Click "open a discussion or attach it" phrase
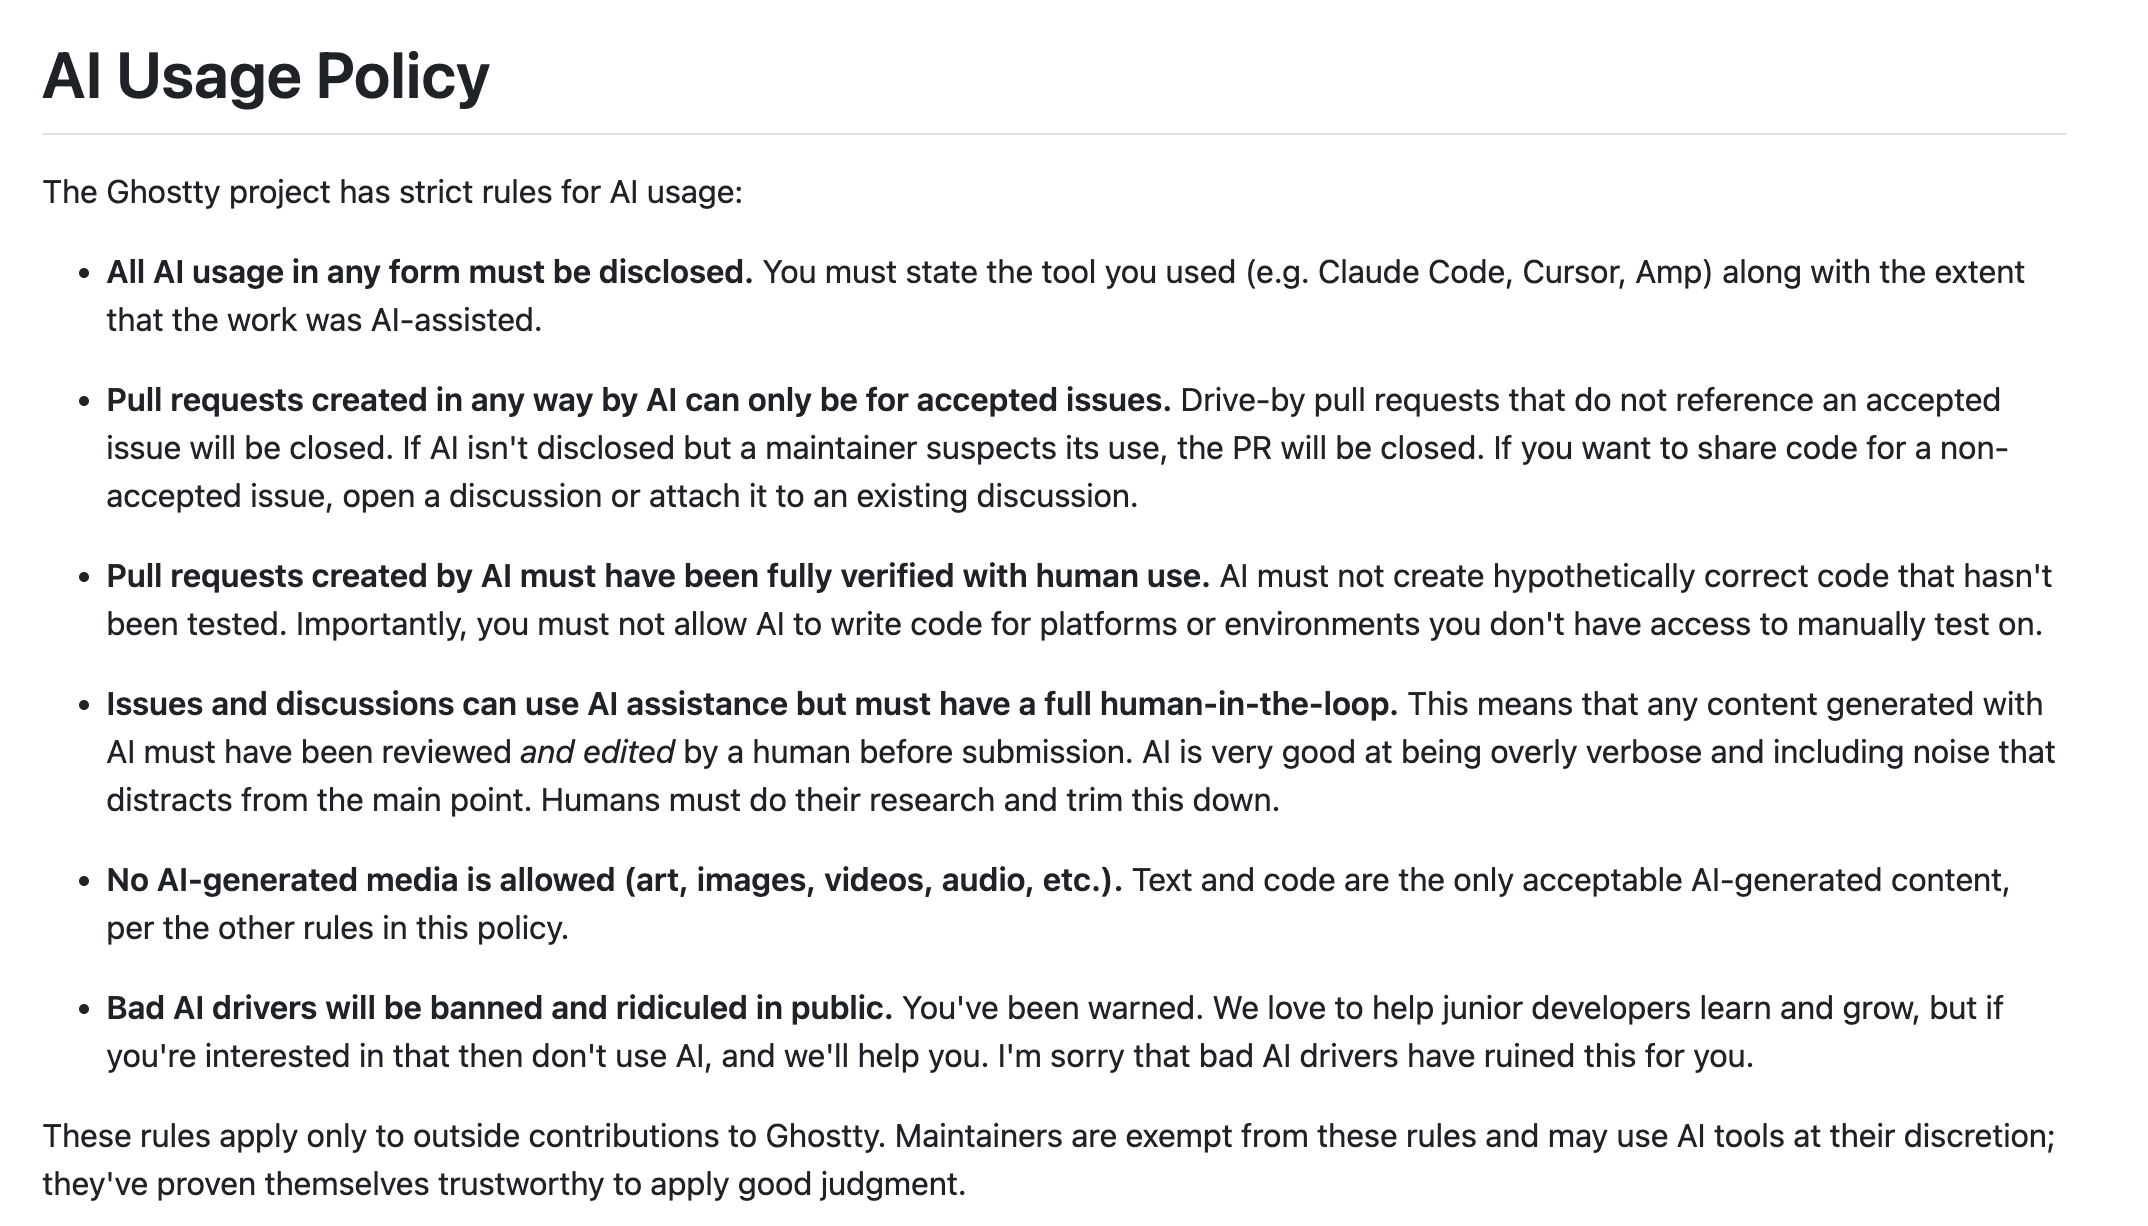This screenshot has width=2148, height=1226. (556, 496)
